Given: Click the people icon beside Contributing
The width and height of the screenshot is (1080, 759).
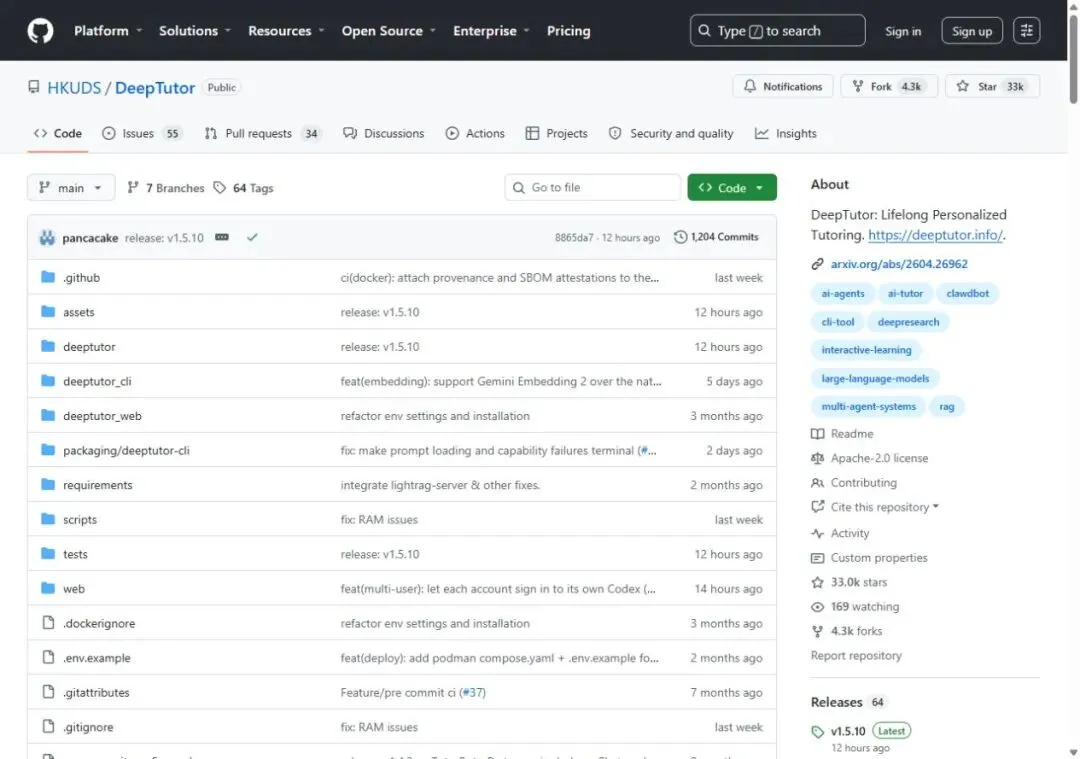Looking at the screenshot, I should coord(817,483).
